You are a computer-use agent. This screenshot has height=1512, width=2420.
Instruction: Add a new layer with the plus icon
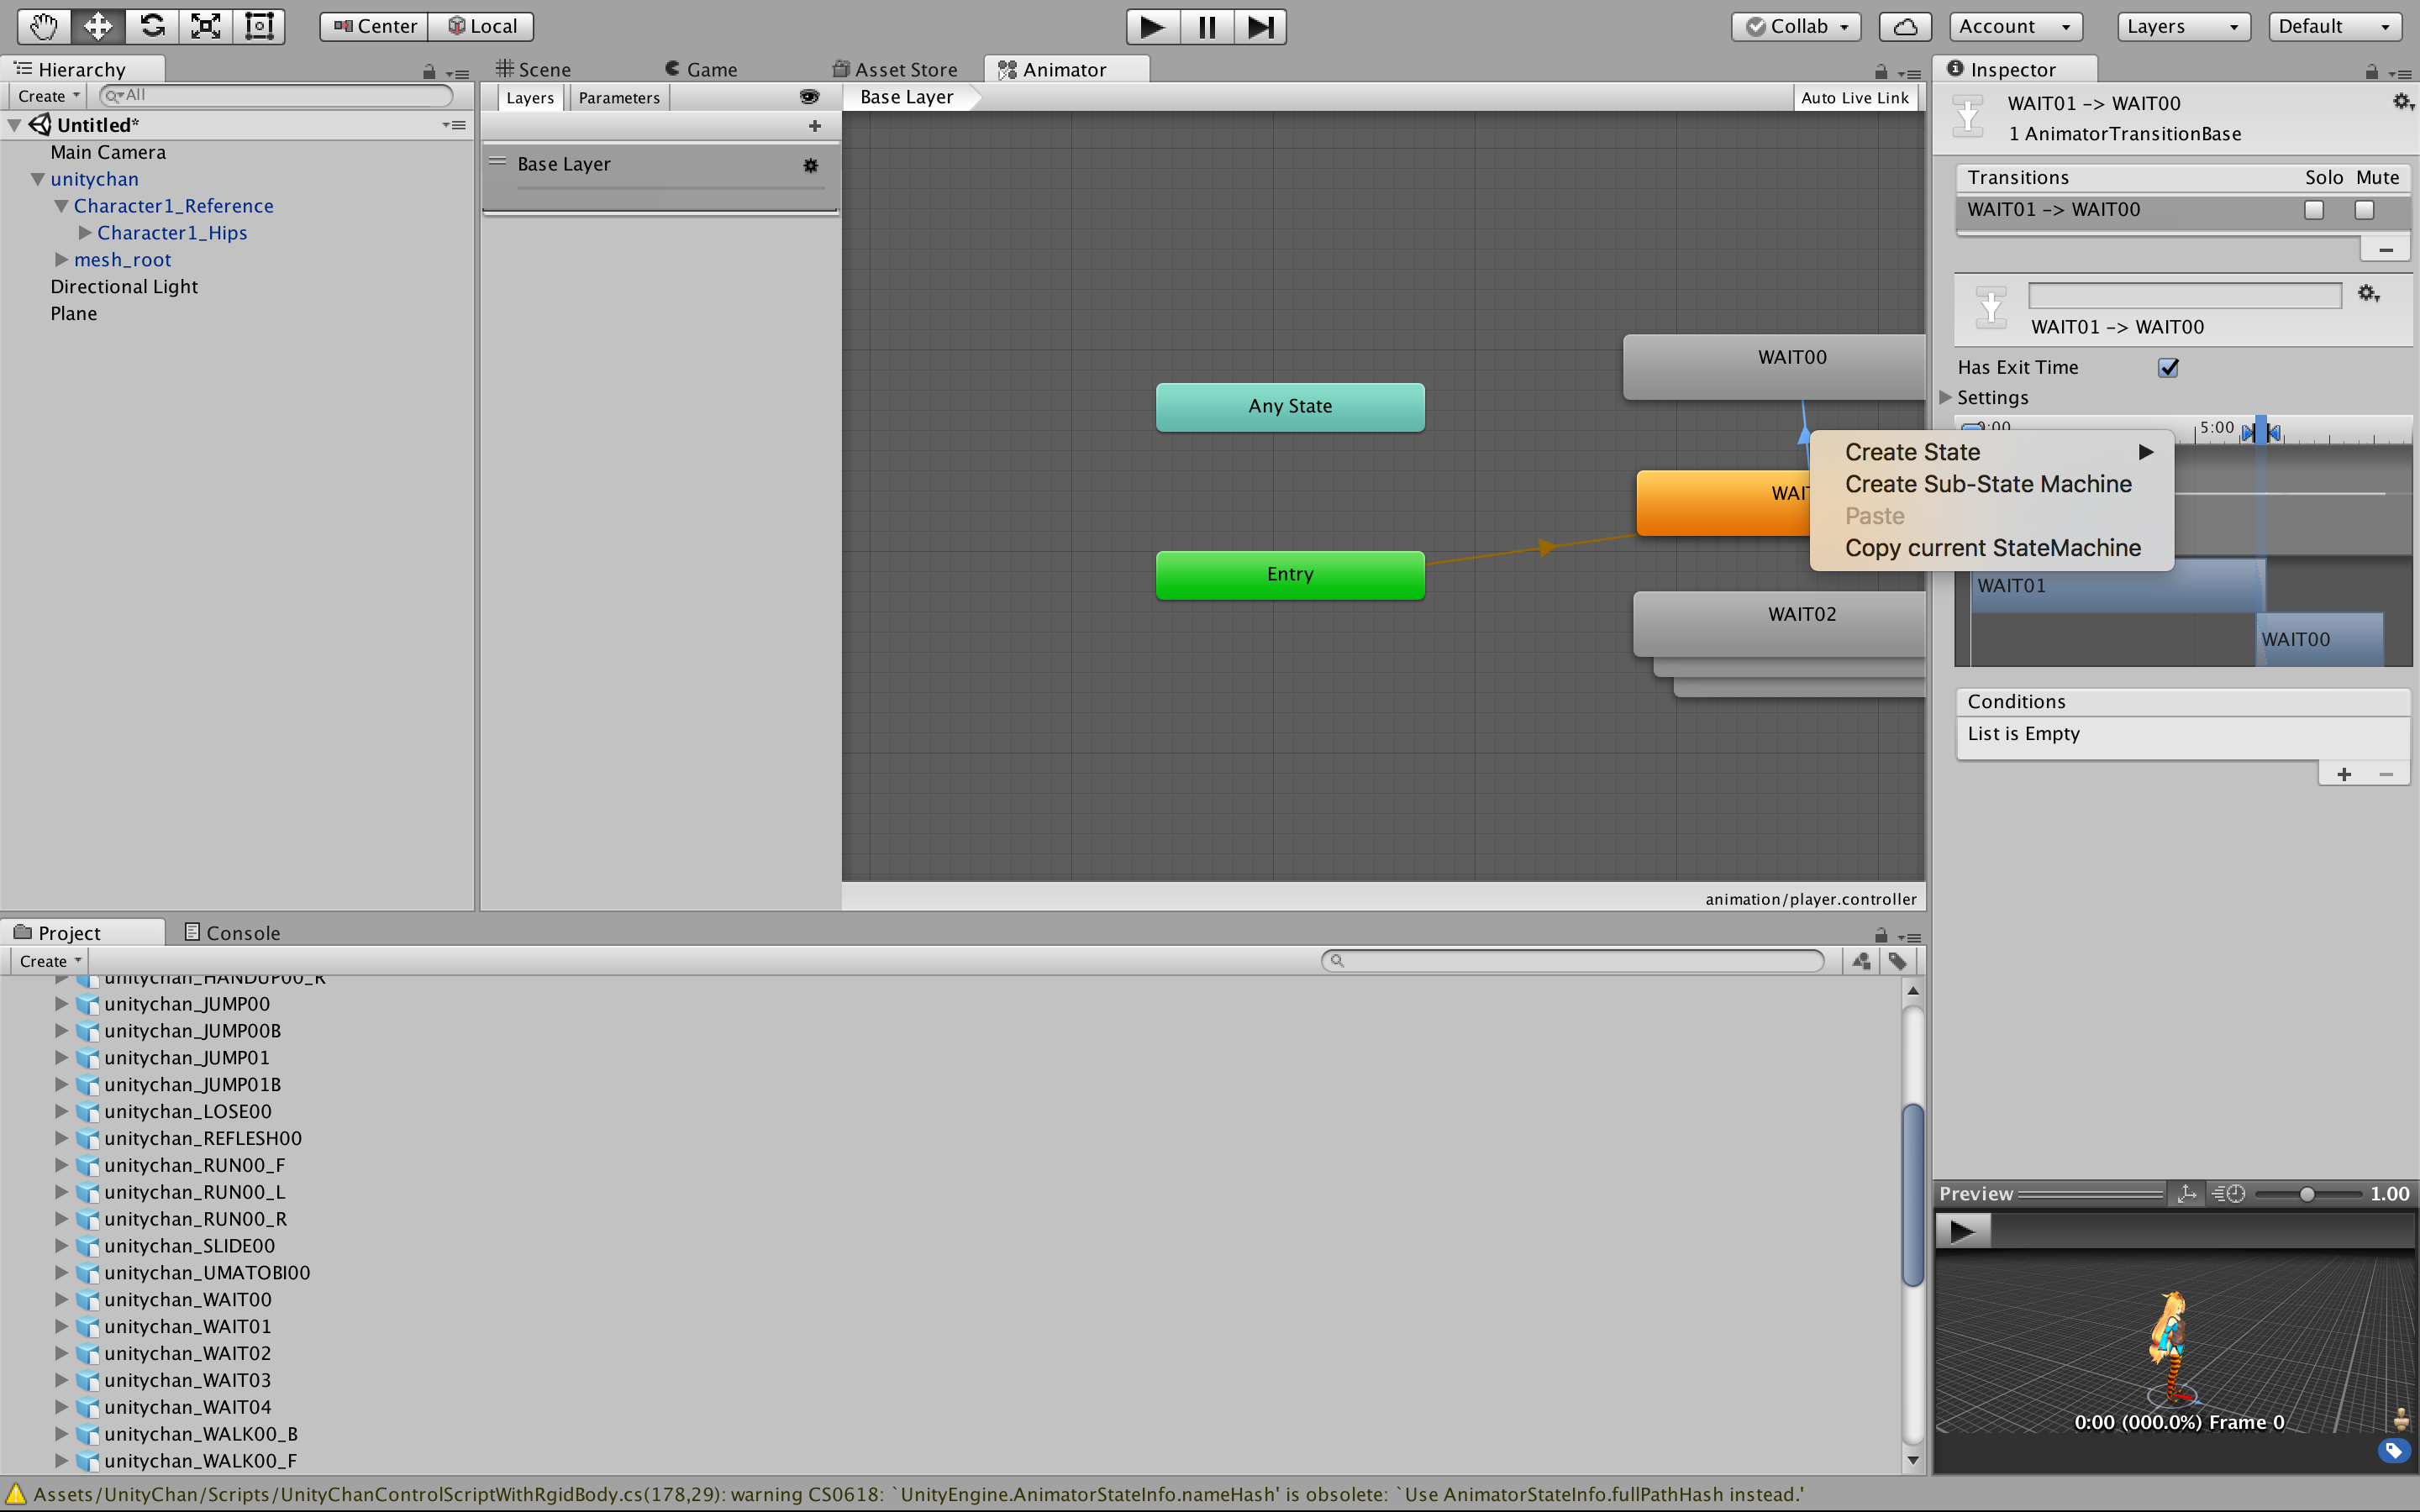tap(816, 126)
